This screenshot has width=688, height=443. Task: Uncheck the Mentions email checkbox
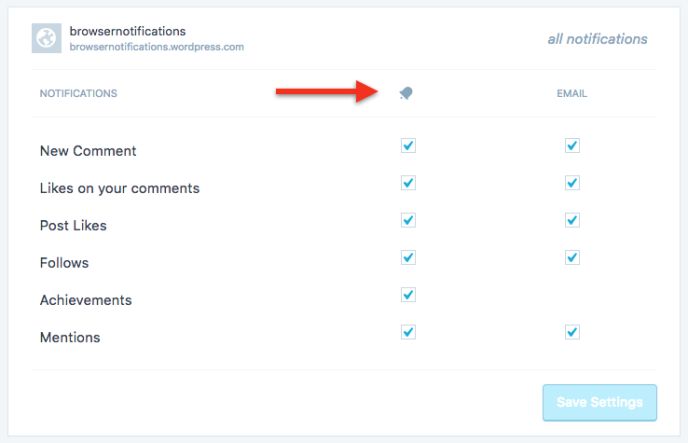click(572, 331)
